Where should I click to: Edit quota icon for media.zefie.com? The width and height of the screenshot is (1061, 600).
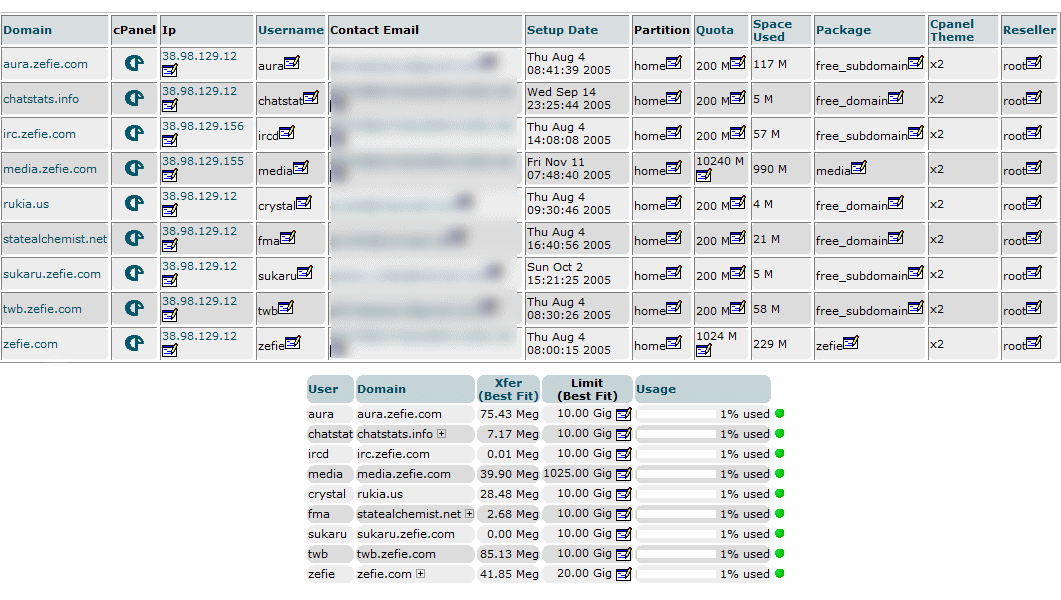tap(704, 176)
